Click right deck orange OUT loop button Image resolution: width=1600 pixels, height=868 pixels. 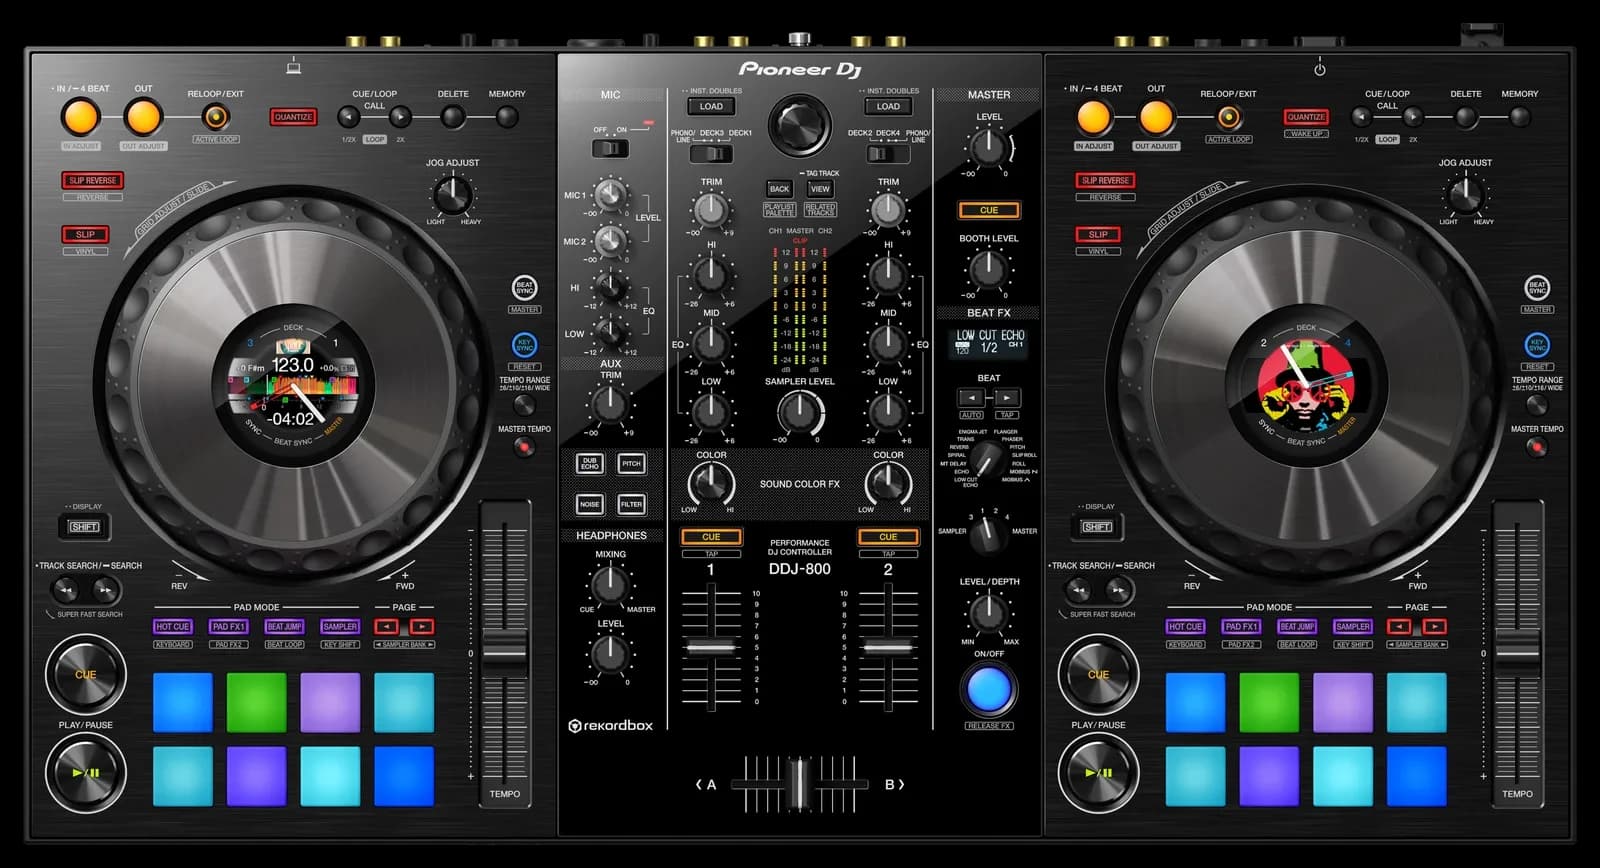click(1156, 118)
